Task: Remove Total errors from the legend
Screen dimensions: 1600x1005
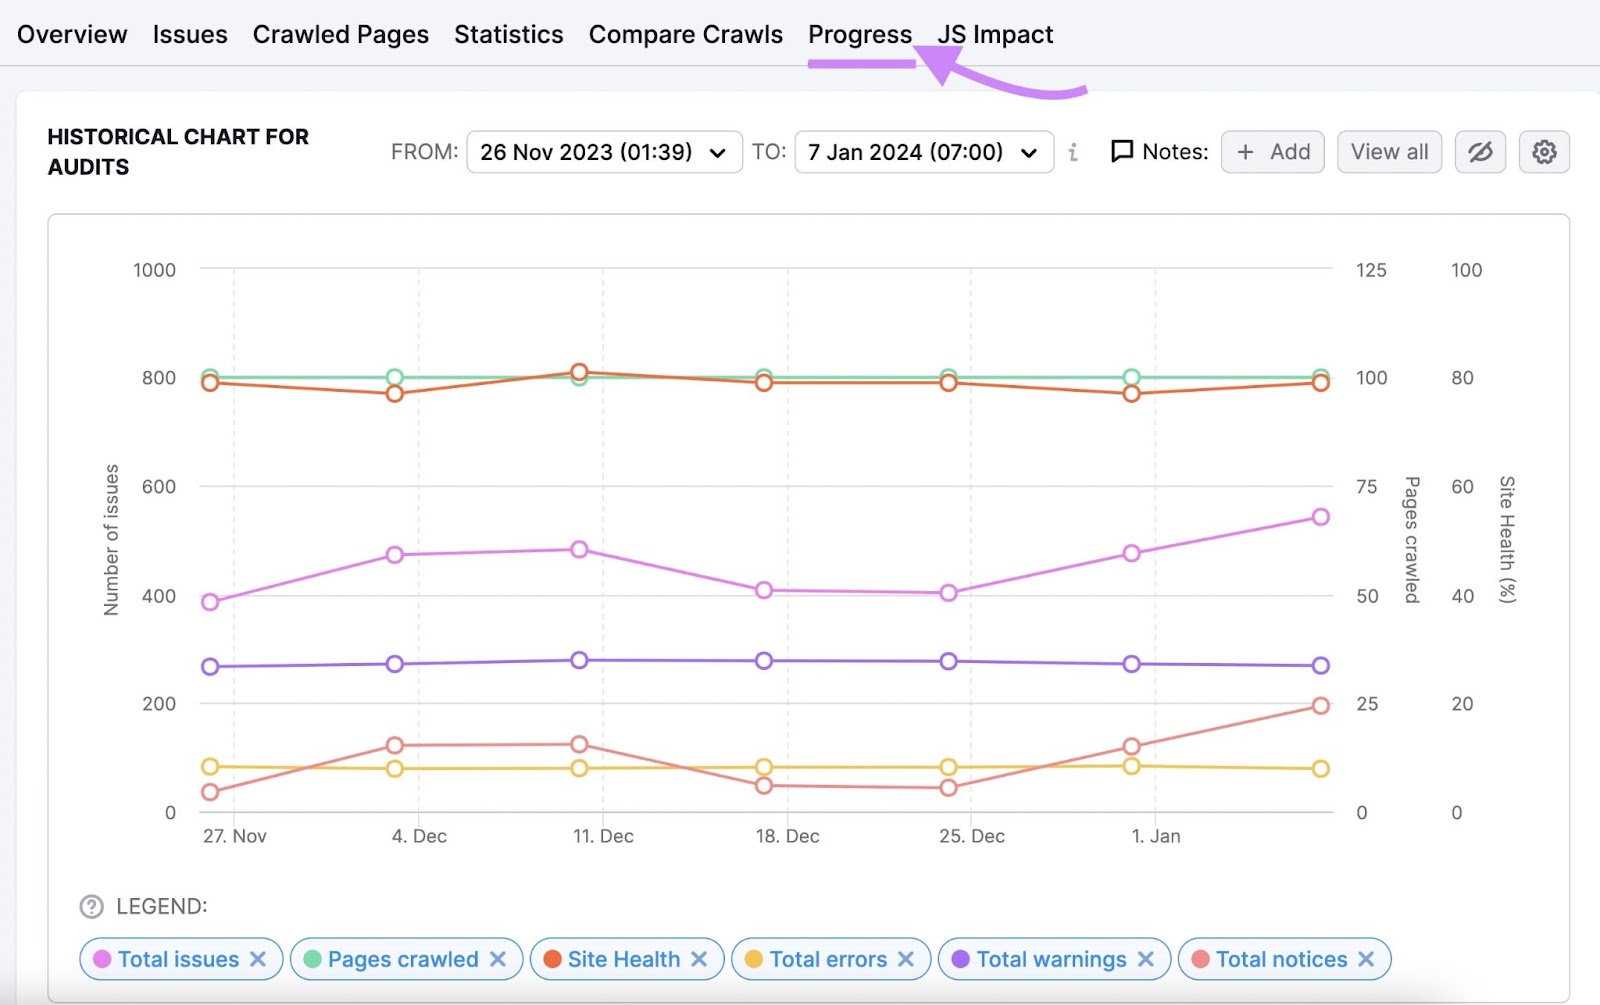Action: point(906,959)
